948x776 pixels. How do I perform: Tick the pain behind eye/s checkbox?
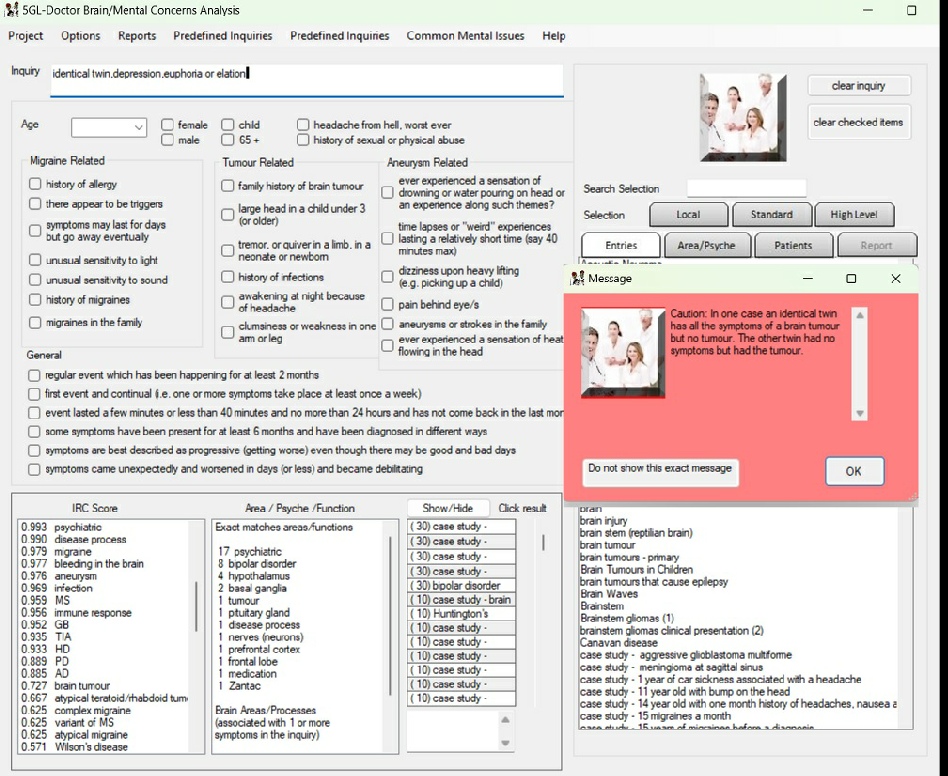[x=387, y=305]
